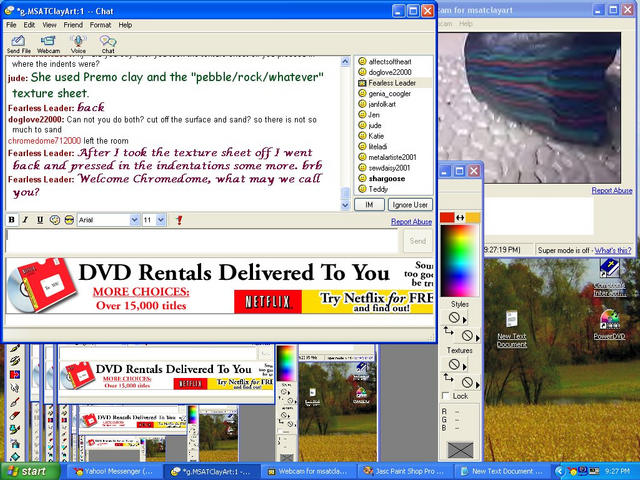Click the Windows start button
The height and width of the screenshot is (480, 640).
pos(30,471)
